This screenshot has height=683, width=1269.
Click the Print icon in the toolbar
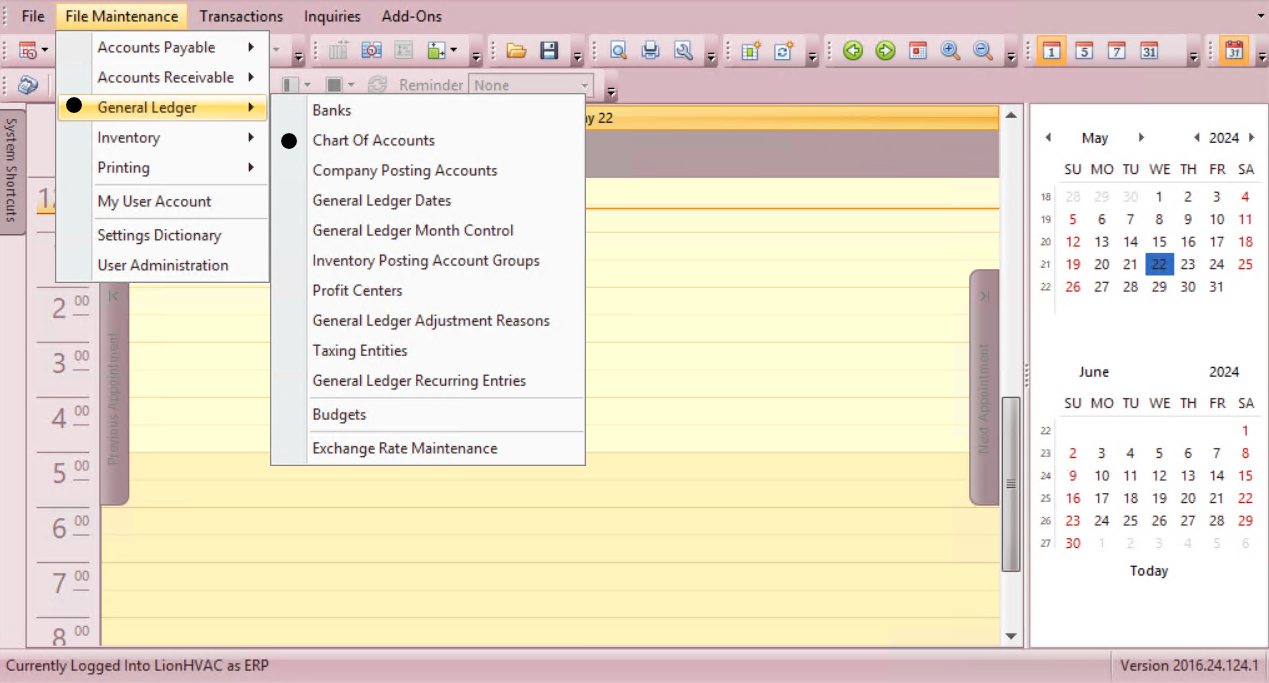click(x=651, y=51)
